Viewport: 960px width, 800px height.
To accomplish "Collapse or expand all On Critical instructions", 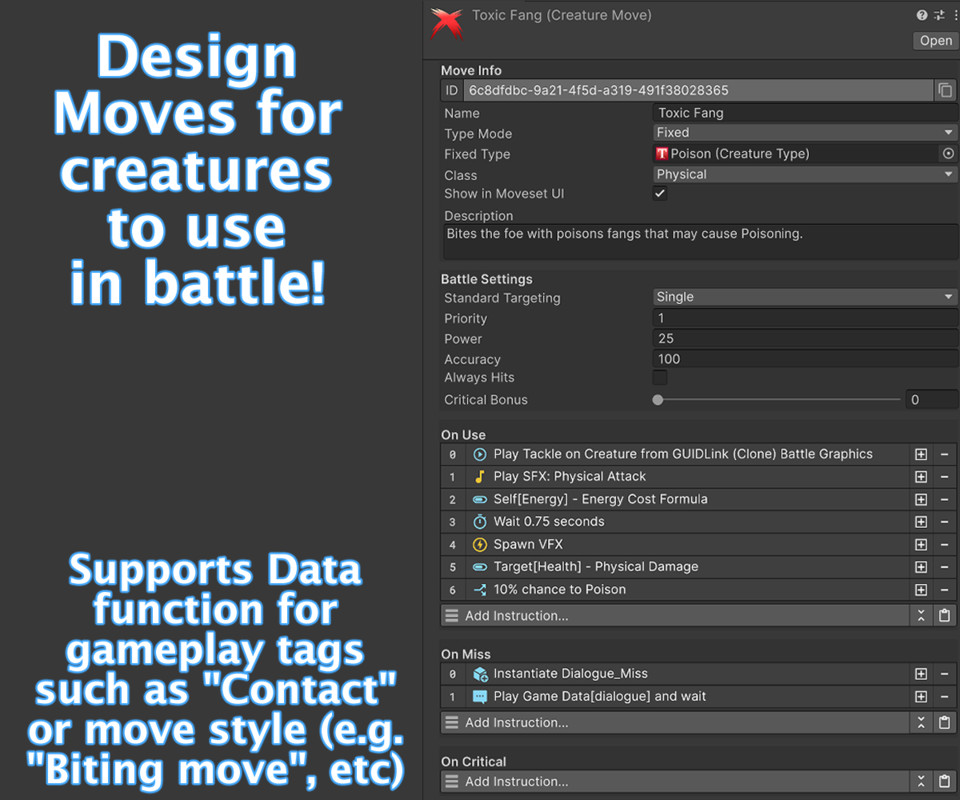I will coord(921,782).
